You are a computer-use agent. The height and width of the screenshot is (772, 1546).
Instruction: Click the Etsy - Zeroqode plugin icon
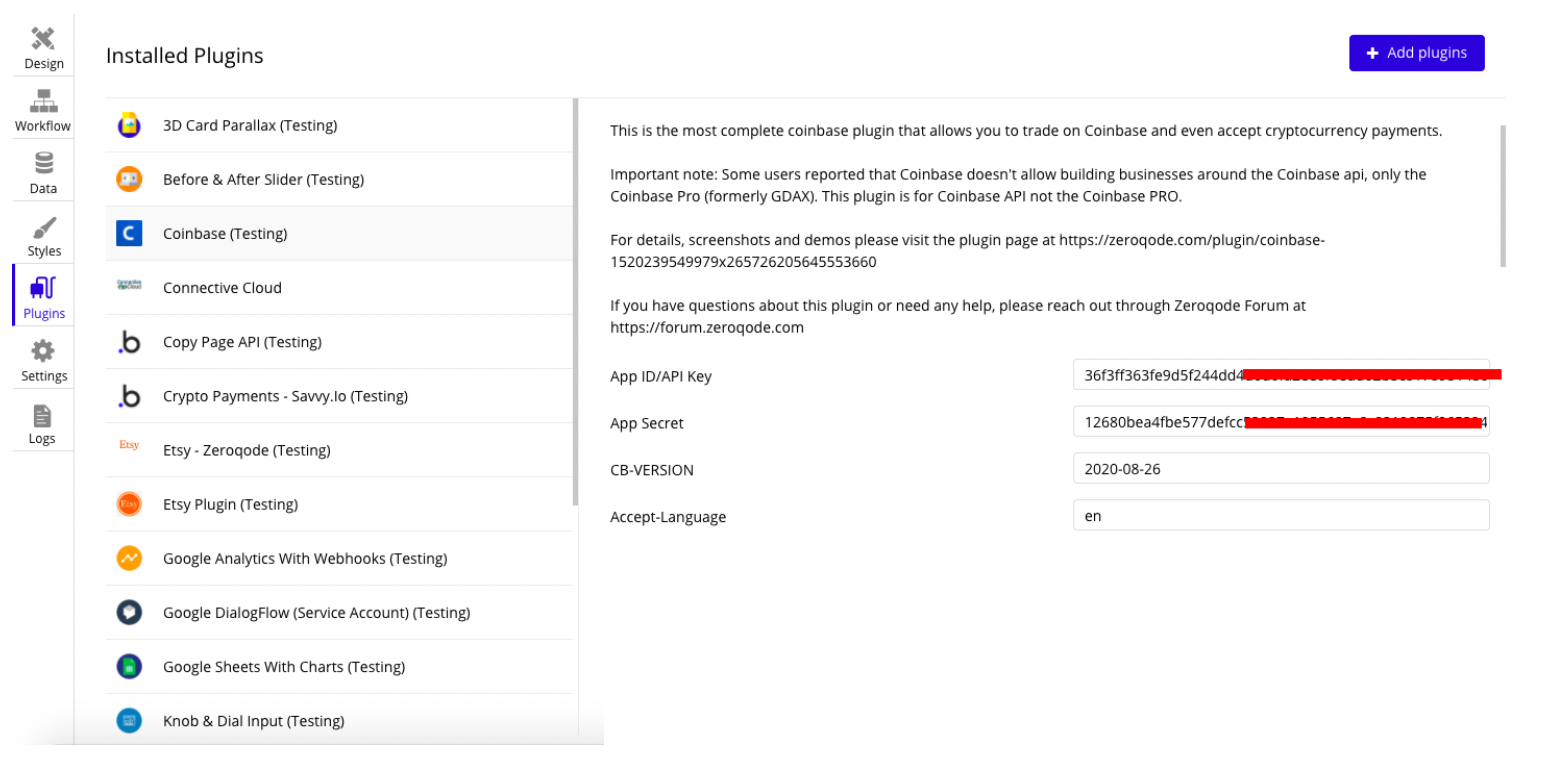129,446
